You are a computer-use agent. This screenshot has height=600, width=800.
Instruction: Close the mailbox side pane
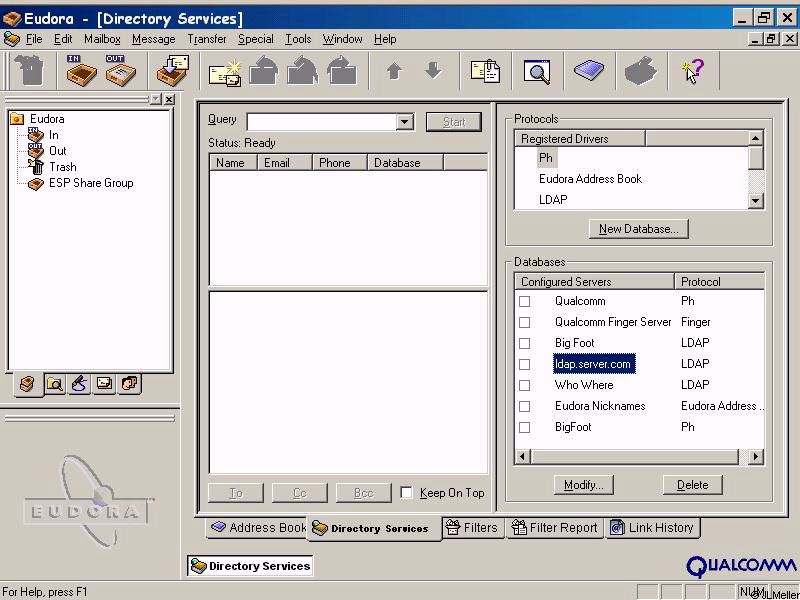pos(169,99)
